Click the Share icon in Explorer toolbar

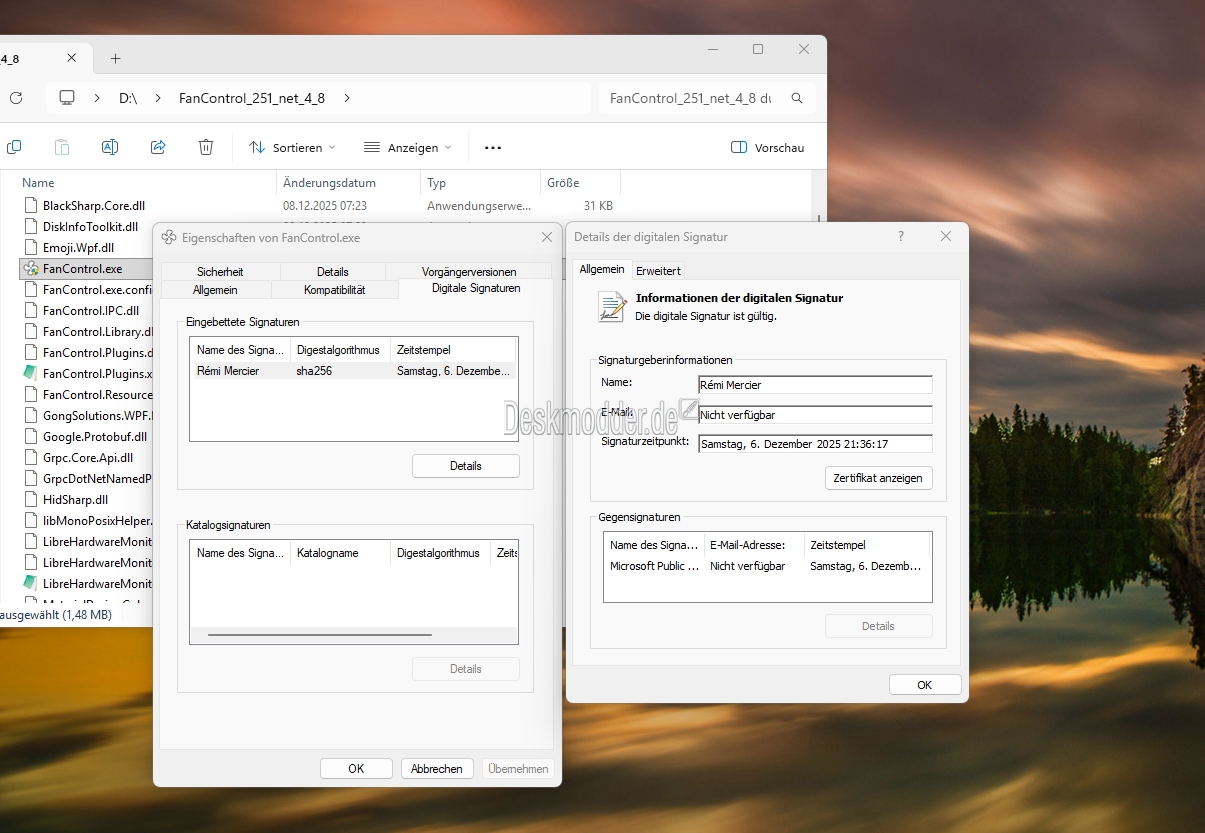(158, 147)
